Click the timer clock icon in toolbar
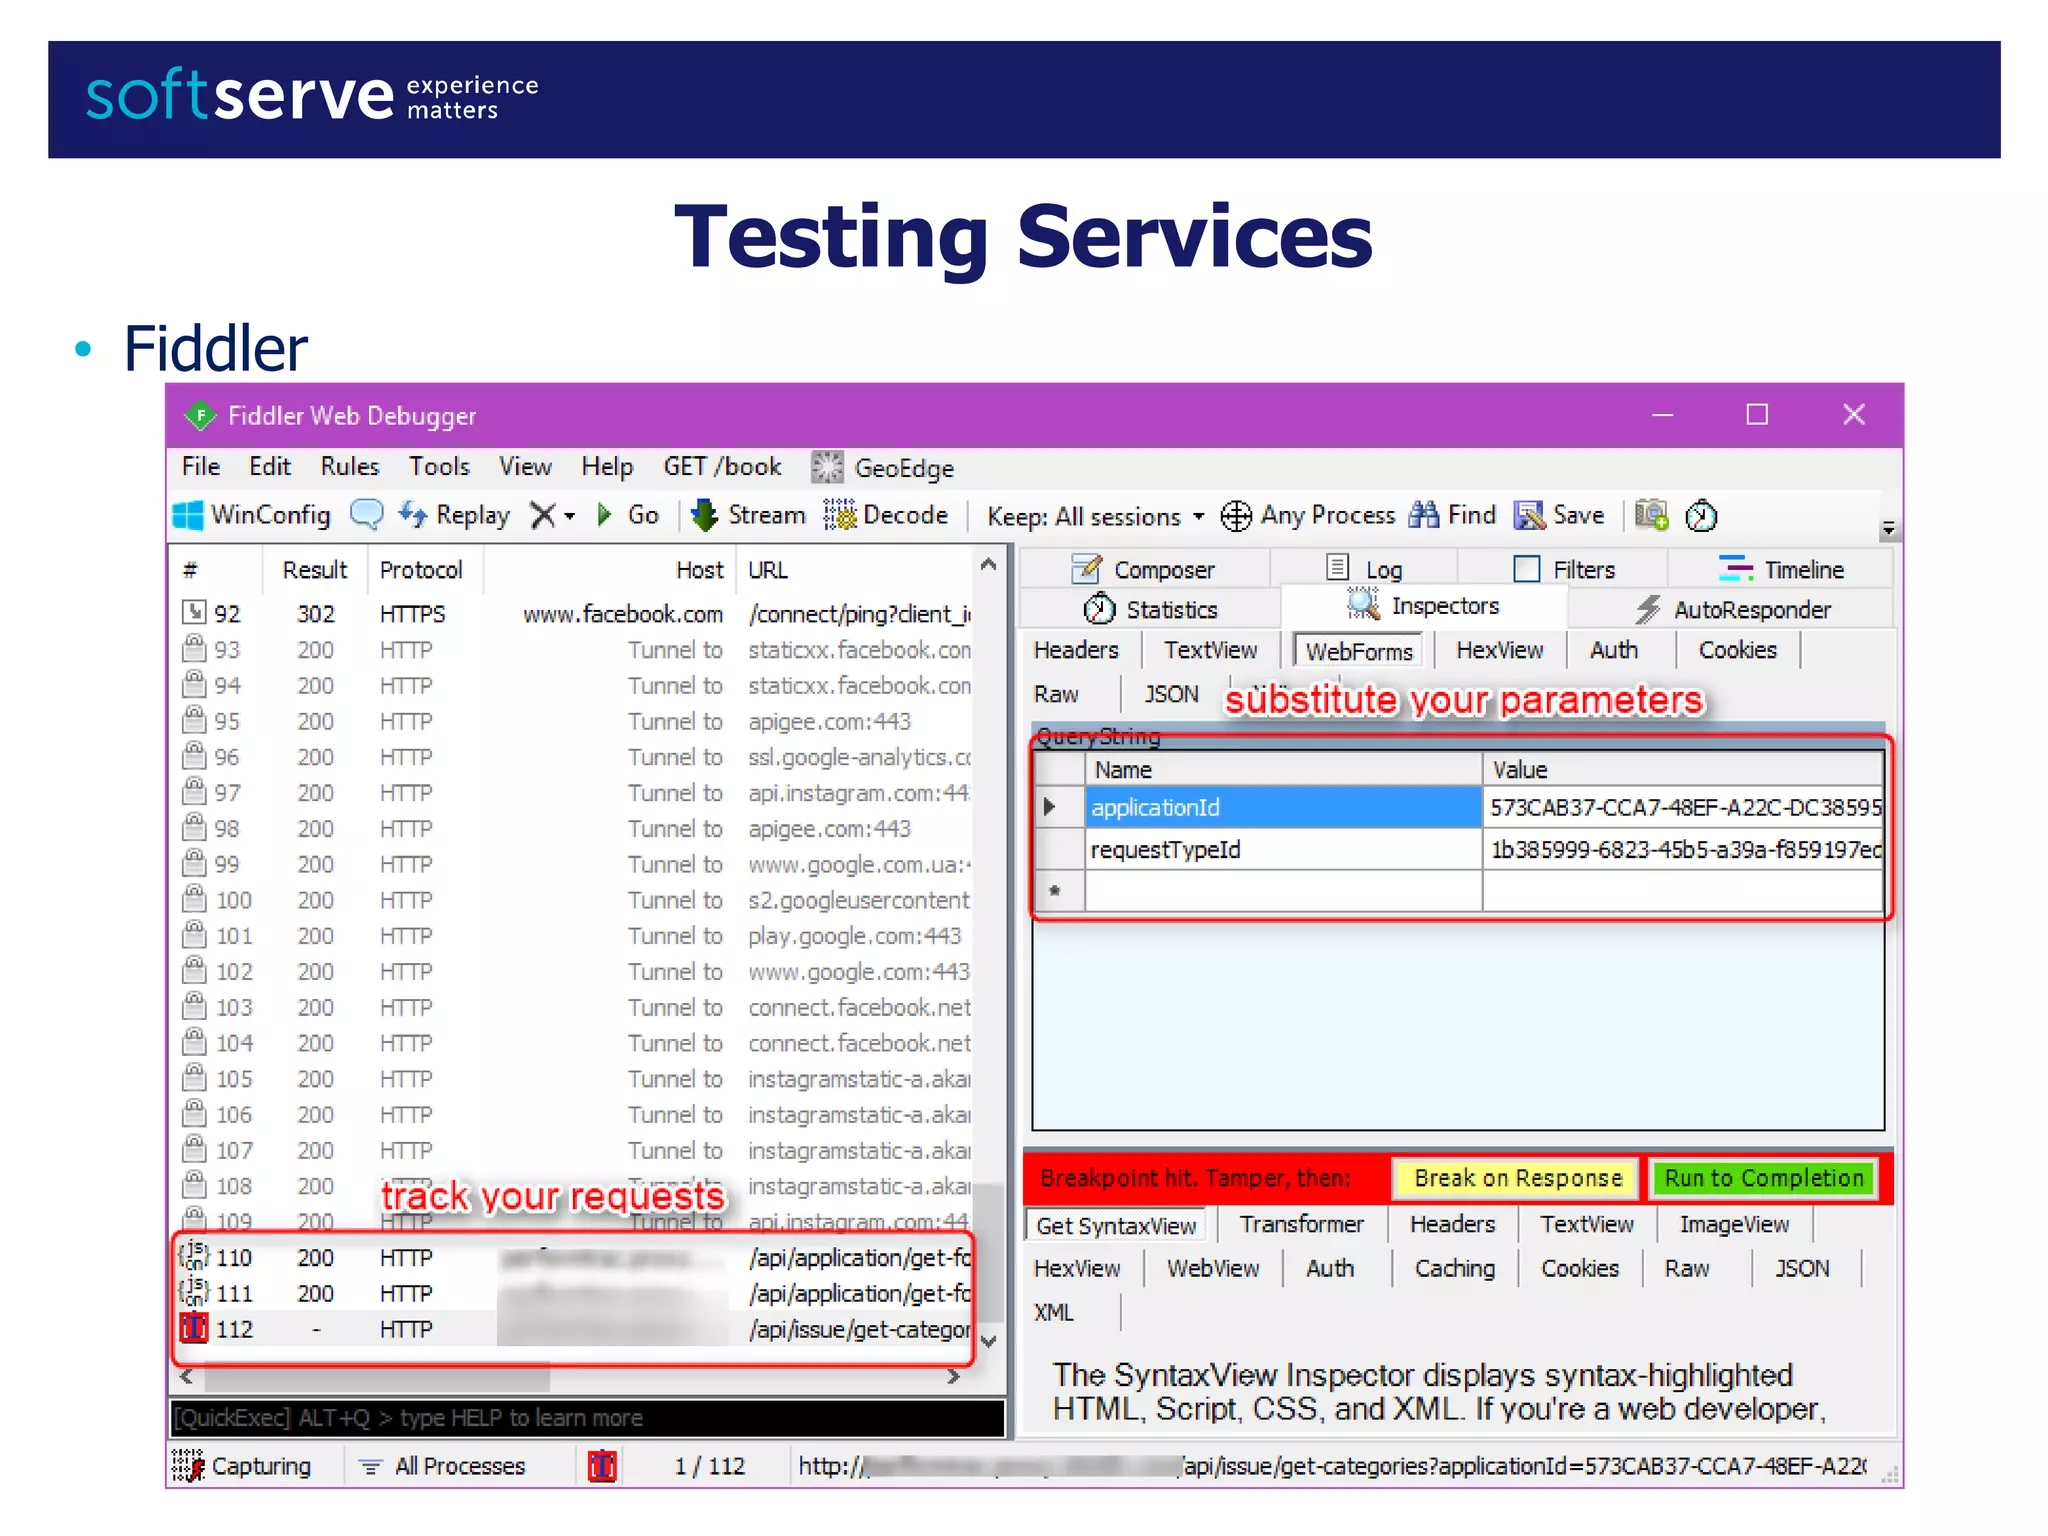Screen dimensions: 2048x1536 click(1701, 515)
